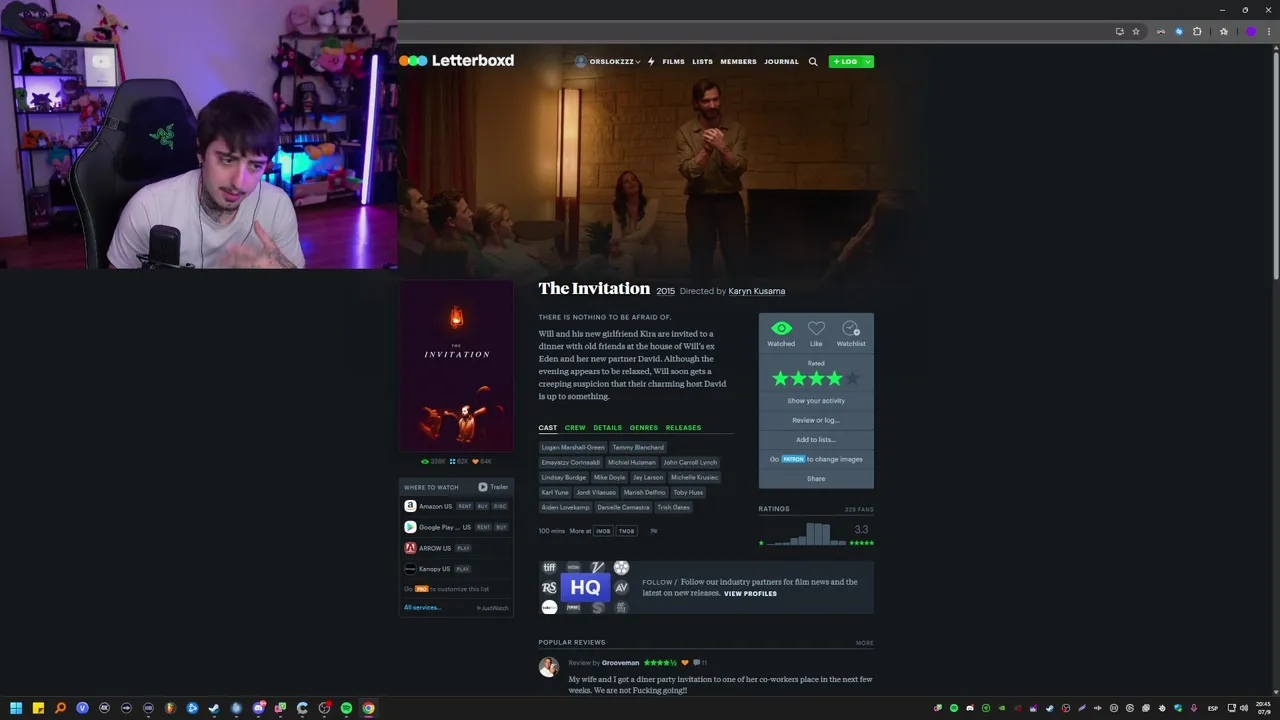Open the Add to lists option
This screenshot has height=720, width=1280.
pos(816,440)
